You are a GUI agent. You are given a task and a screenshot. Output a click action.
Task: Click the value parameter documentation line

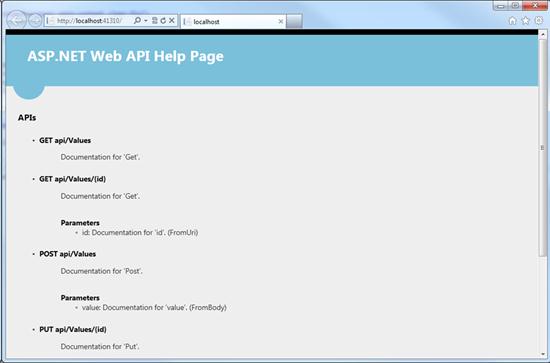click(x=154, y=308)
